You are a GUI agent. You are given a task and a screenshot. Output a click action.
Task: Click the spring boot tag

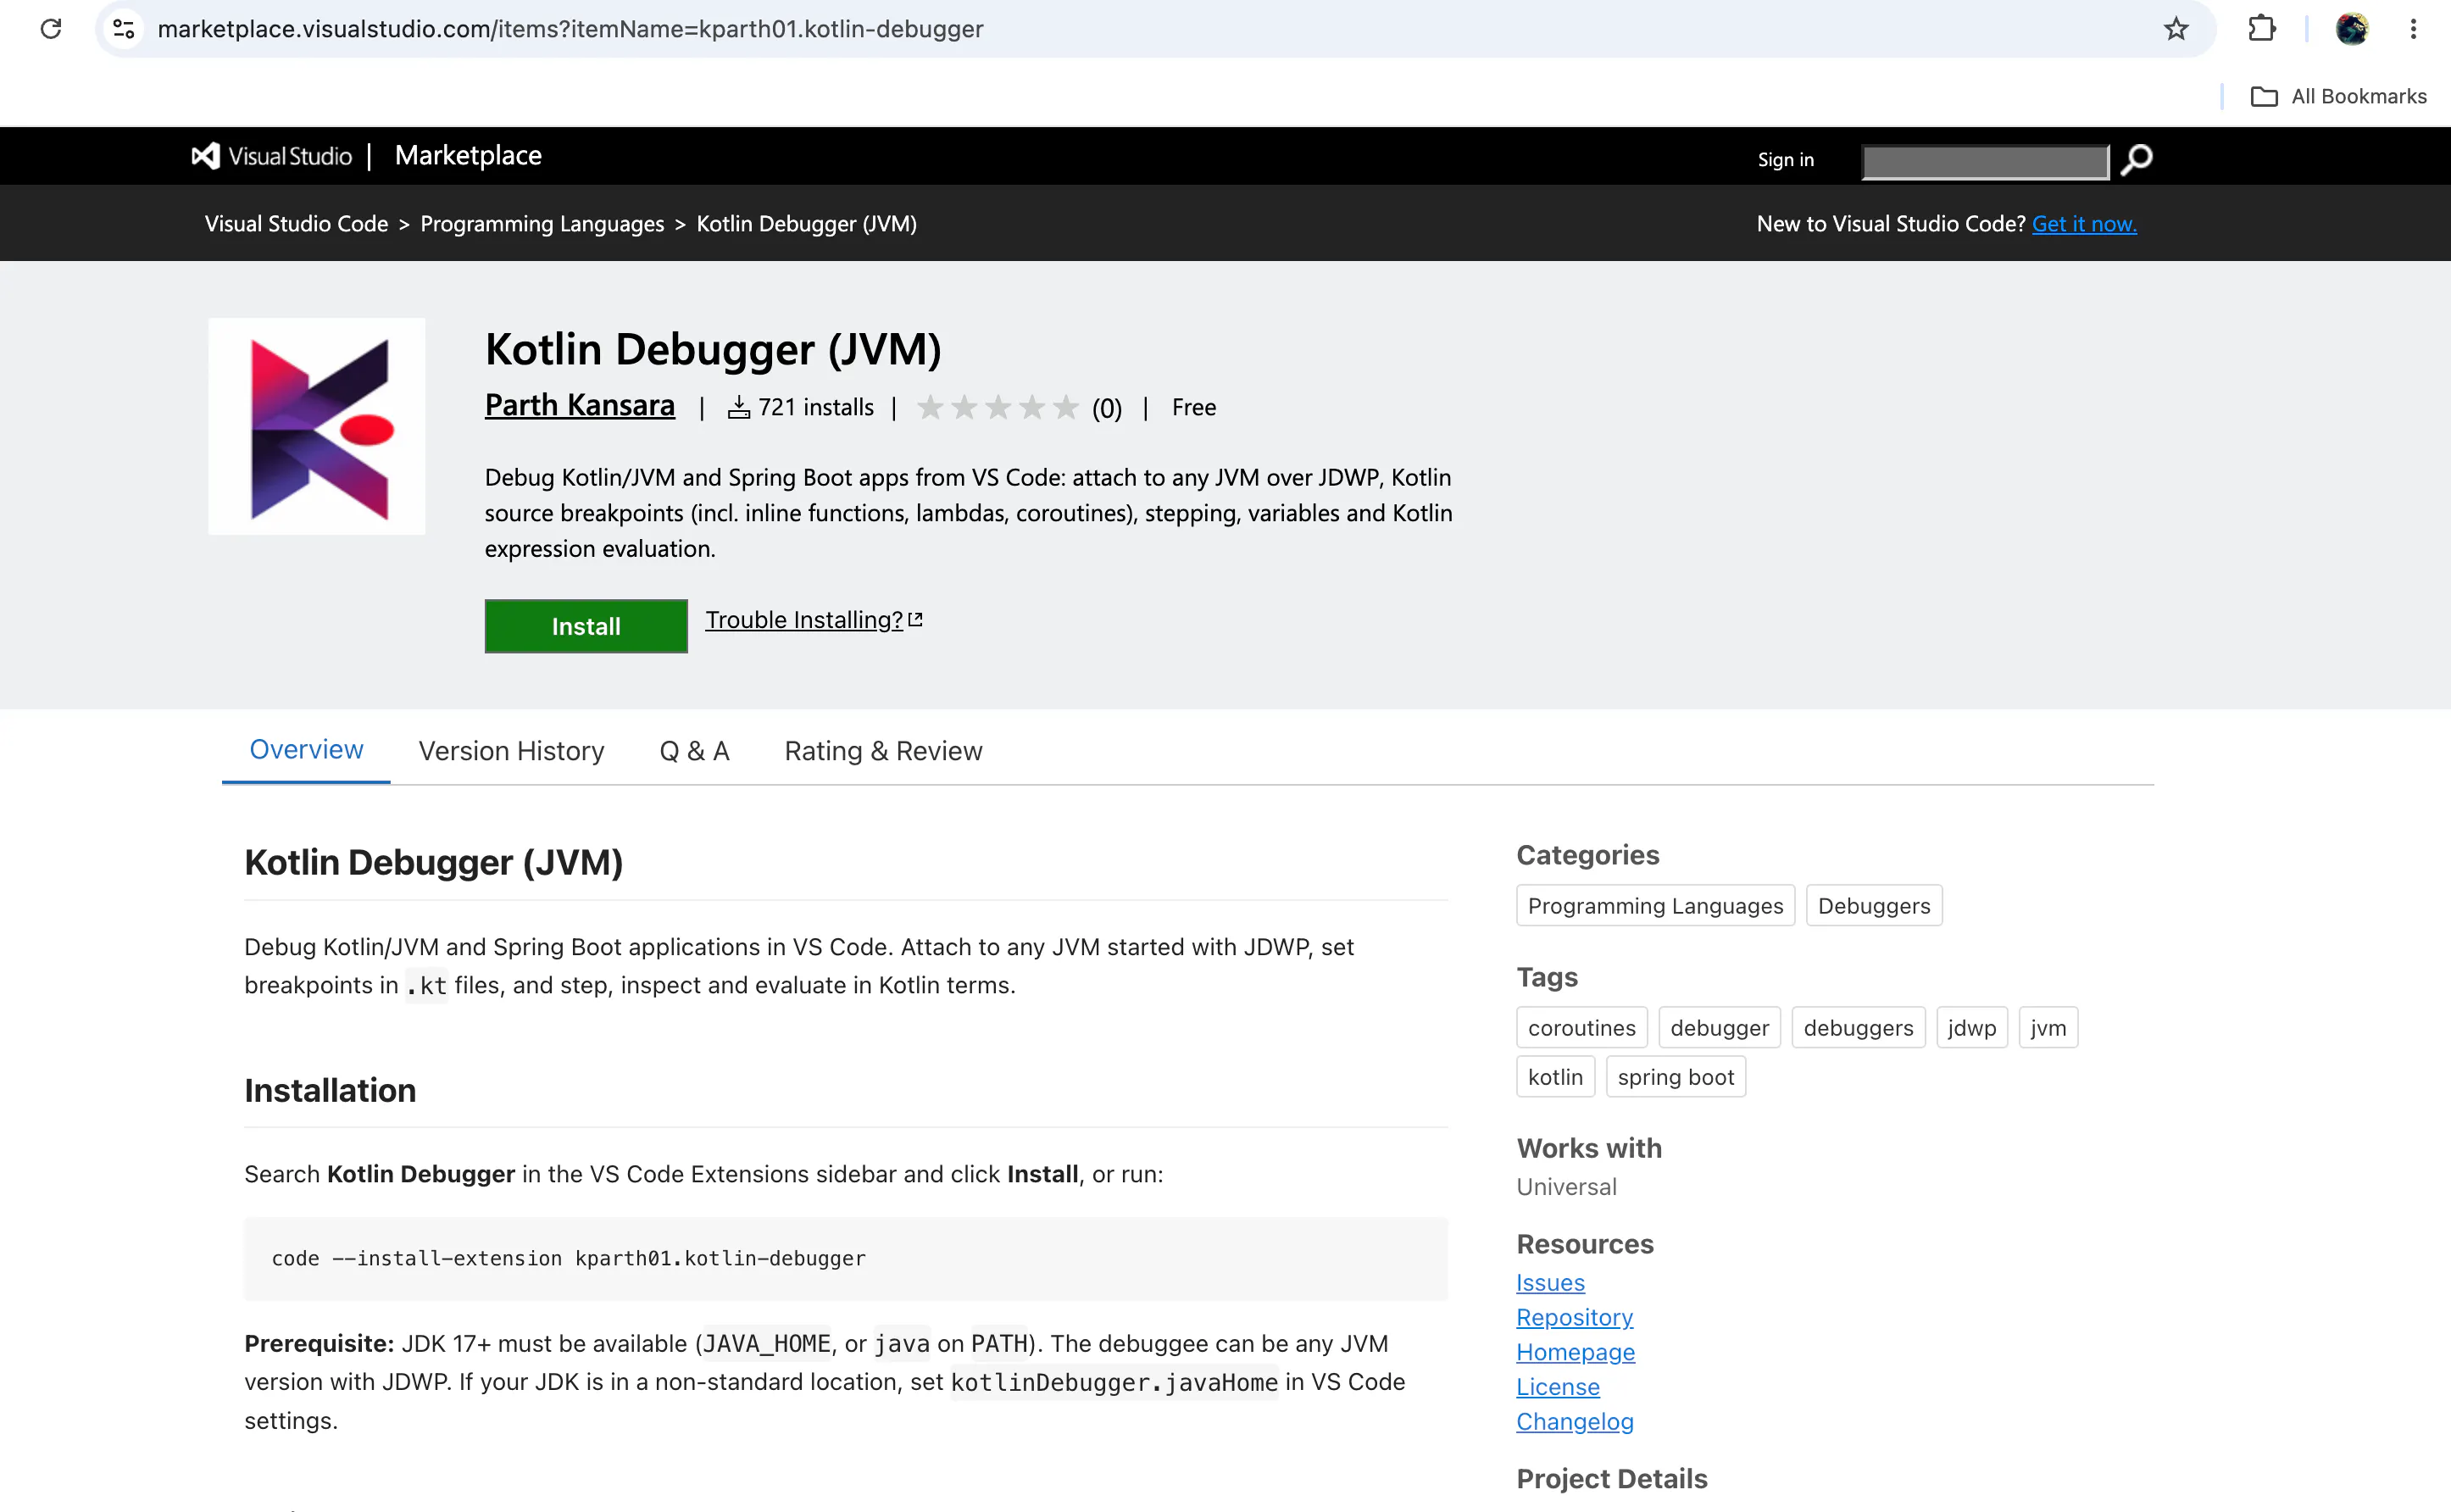point(1676,1077)
